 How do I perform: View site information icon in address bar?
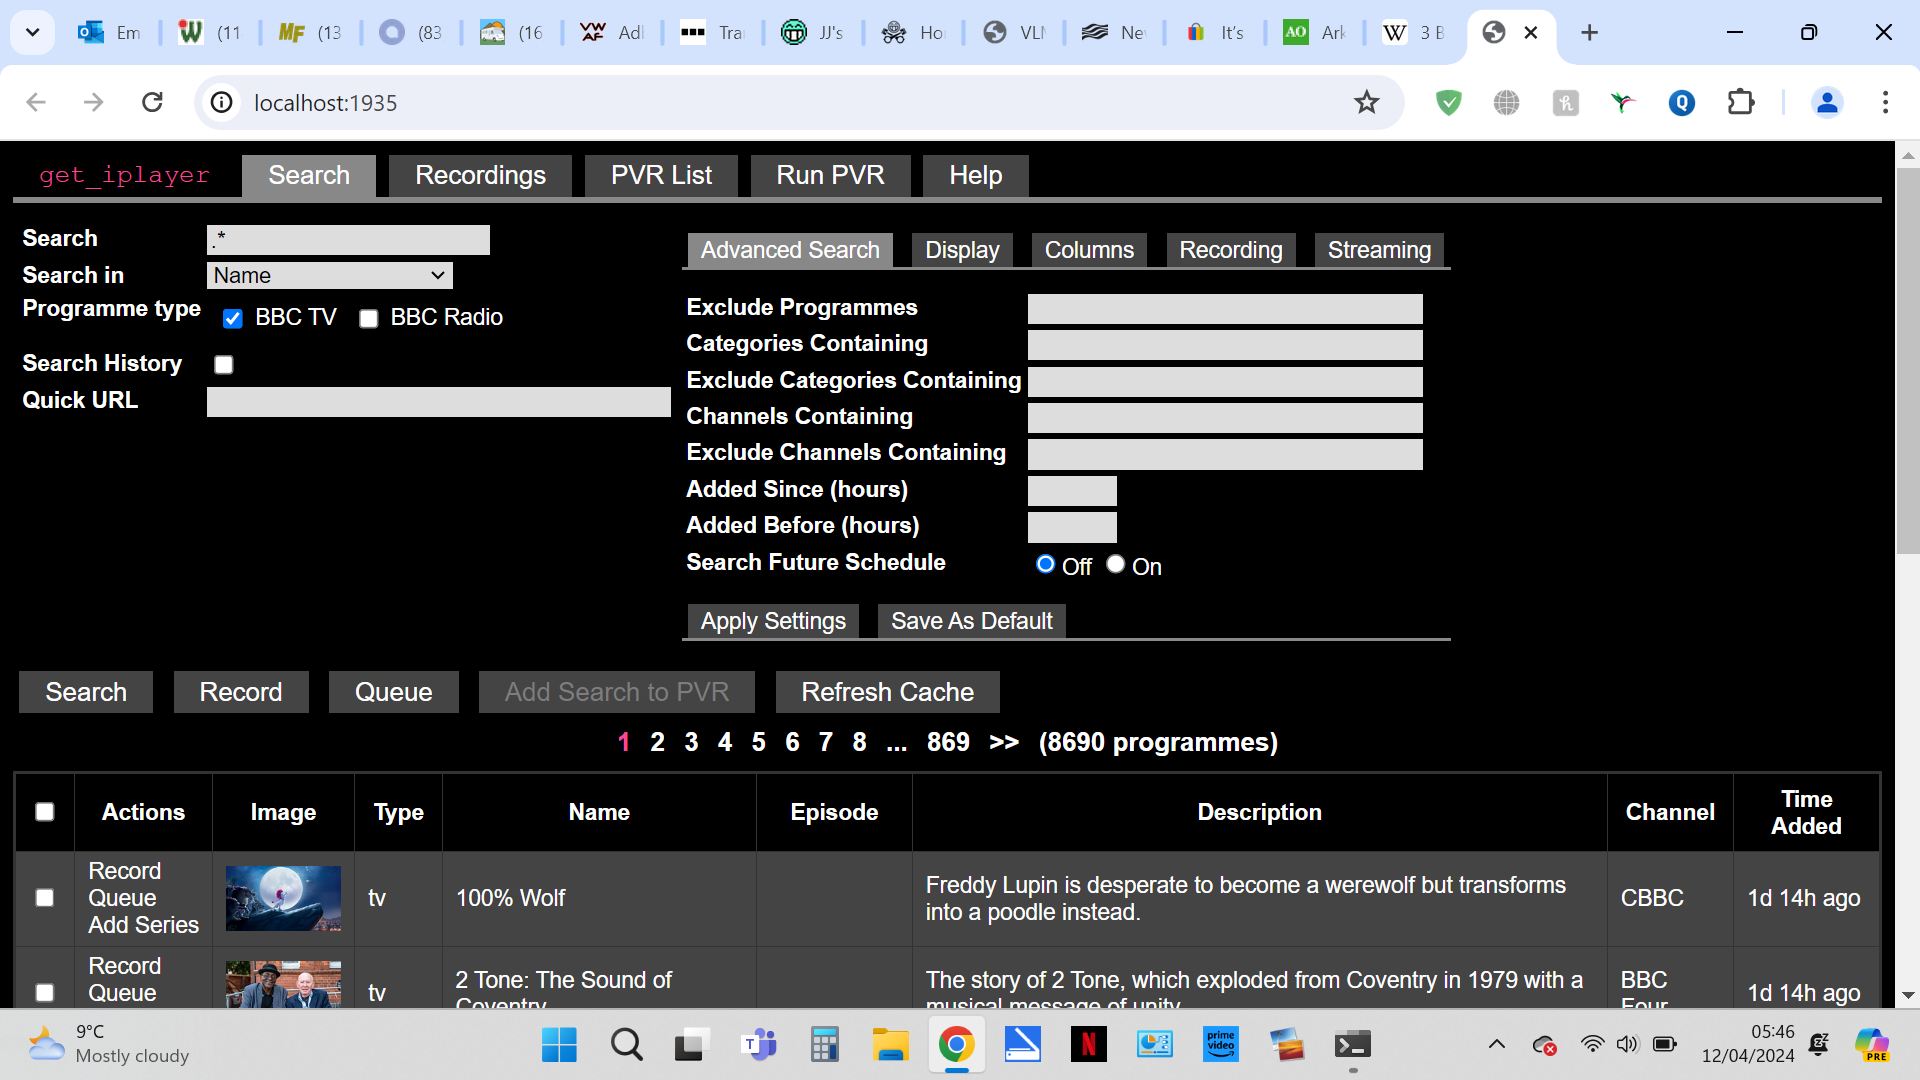221,102
